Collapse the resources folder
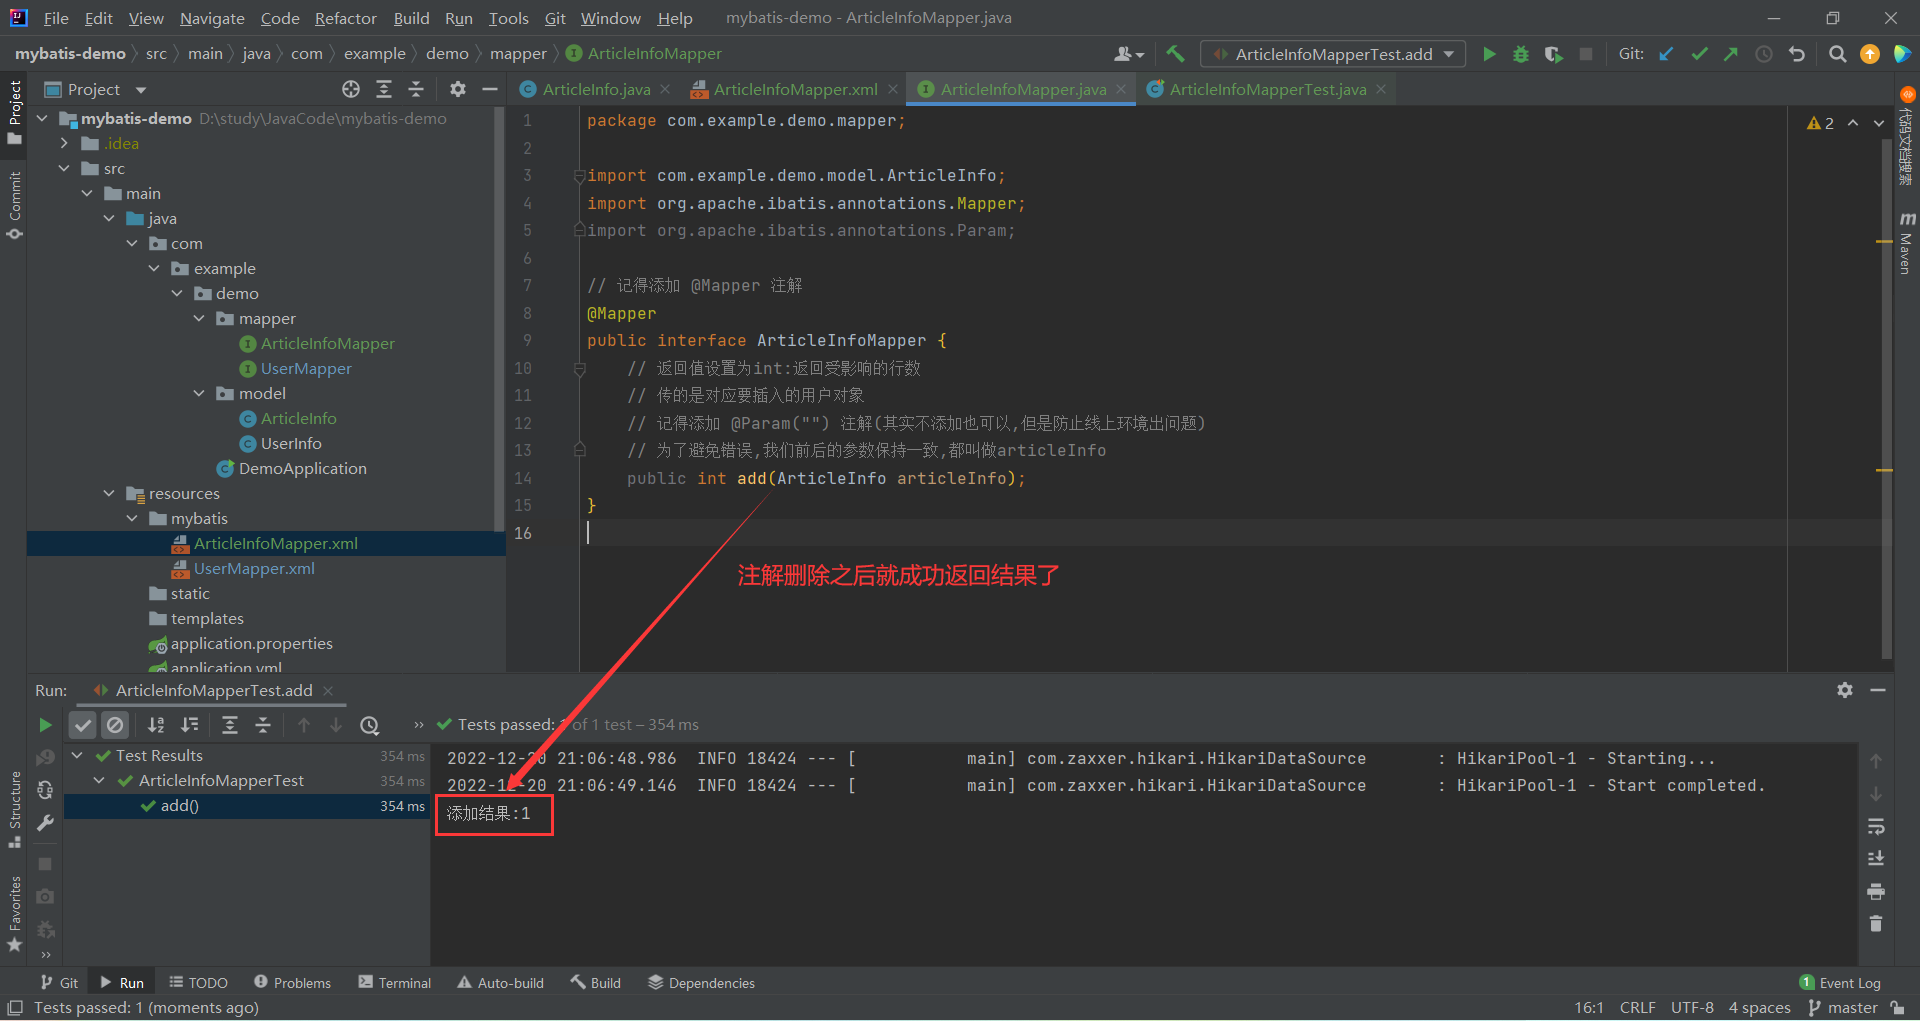This screenshot has height=1021, width=1920. pyautogui.click(x=109, y=493)
